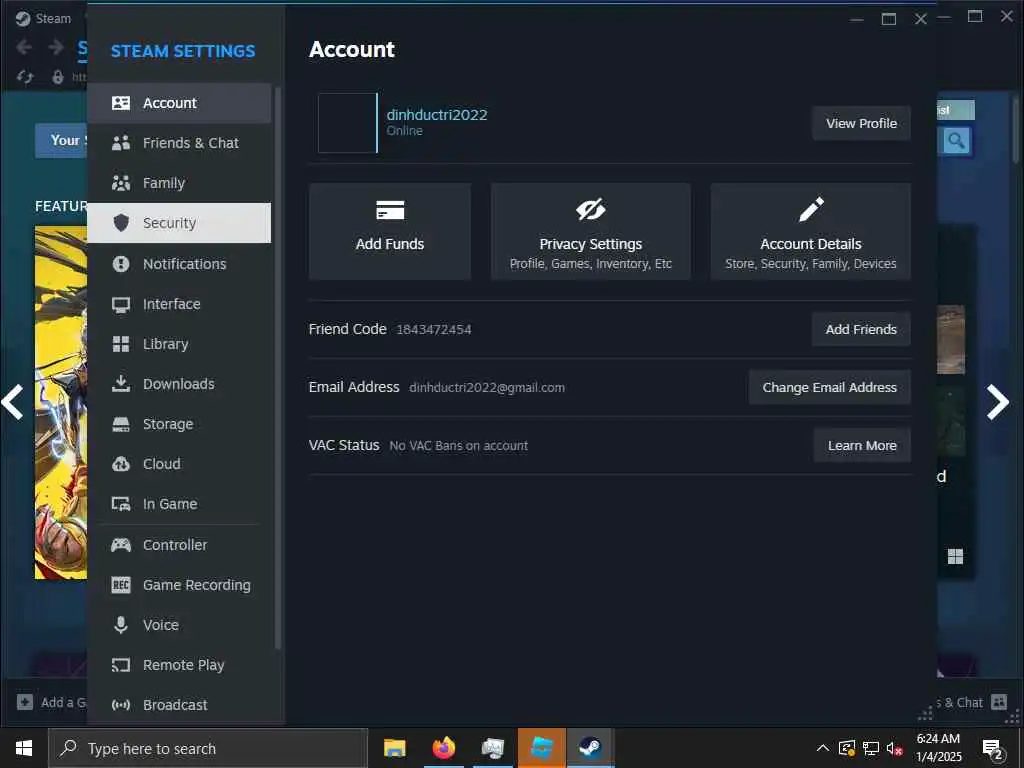Click the featured game artwork in Steam store
The image size is (1024, 768).
pos(61,402)
